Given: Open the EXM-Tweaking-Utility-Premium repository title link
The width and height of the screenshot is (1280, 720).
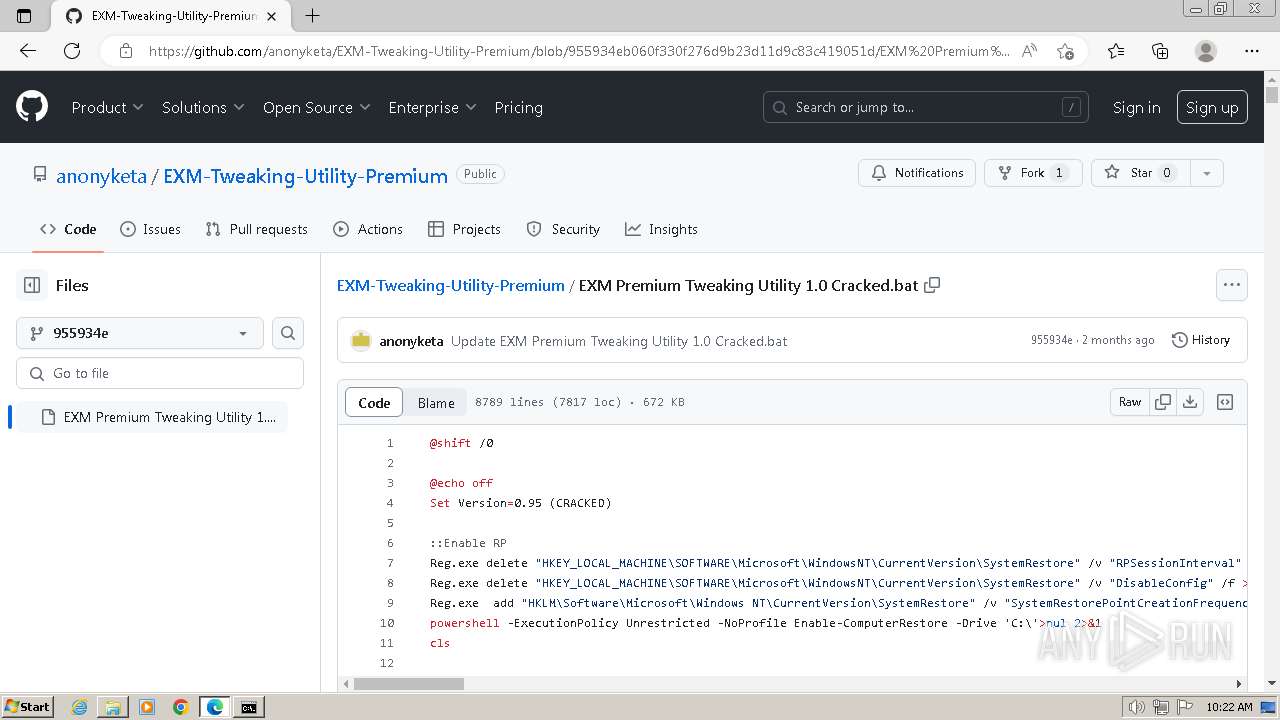Looking at the screenshot, I should tap(305, 176).
